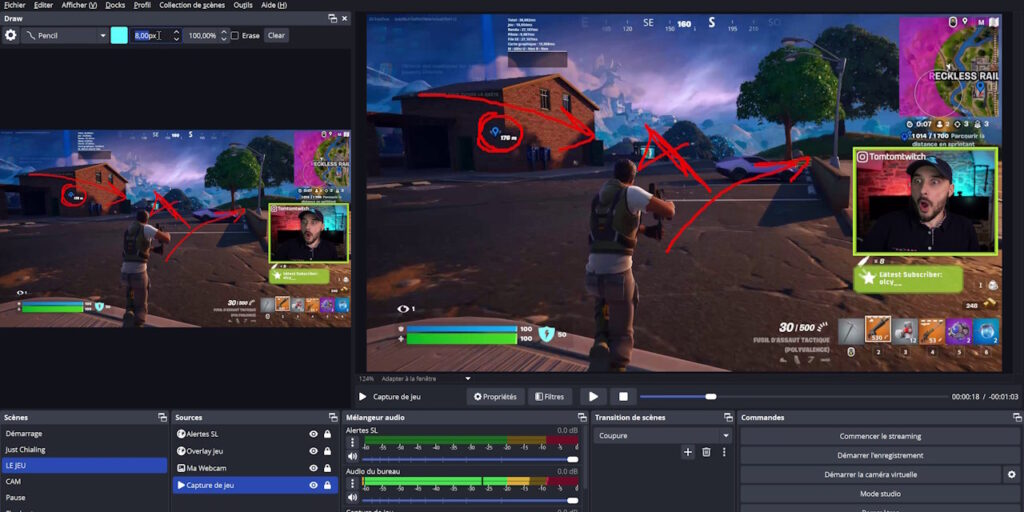Open the Afficher menu
Screen dimensions: 1024x512
point(79,5)
